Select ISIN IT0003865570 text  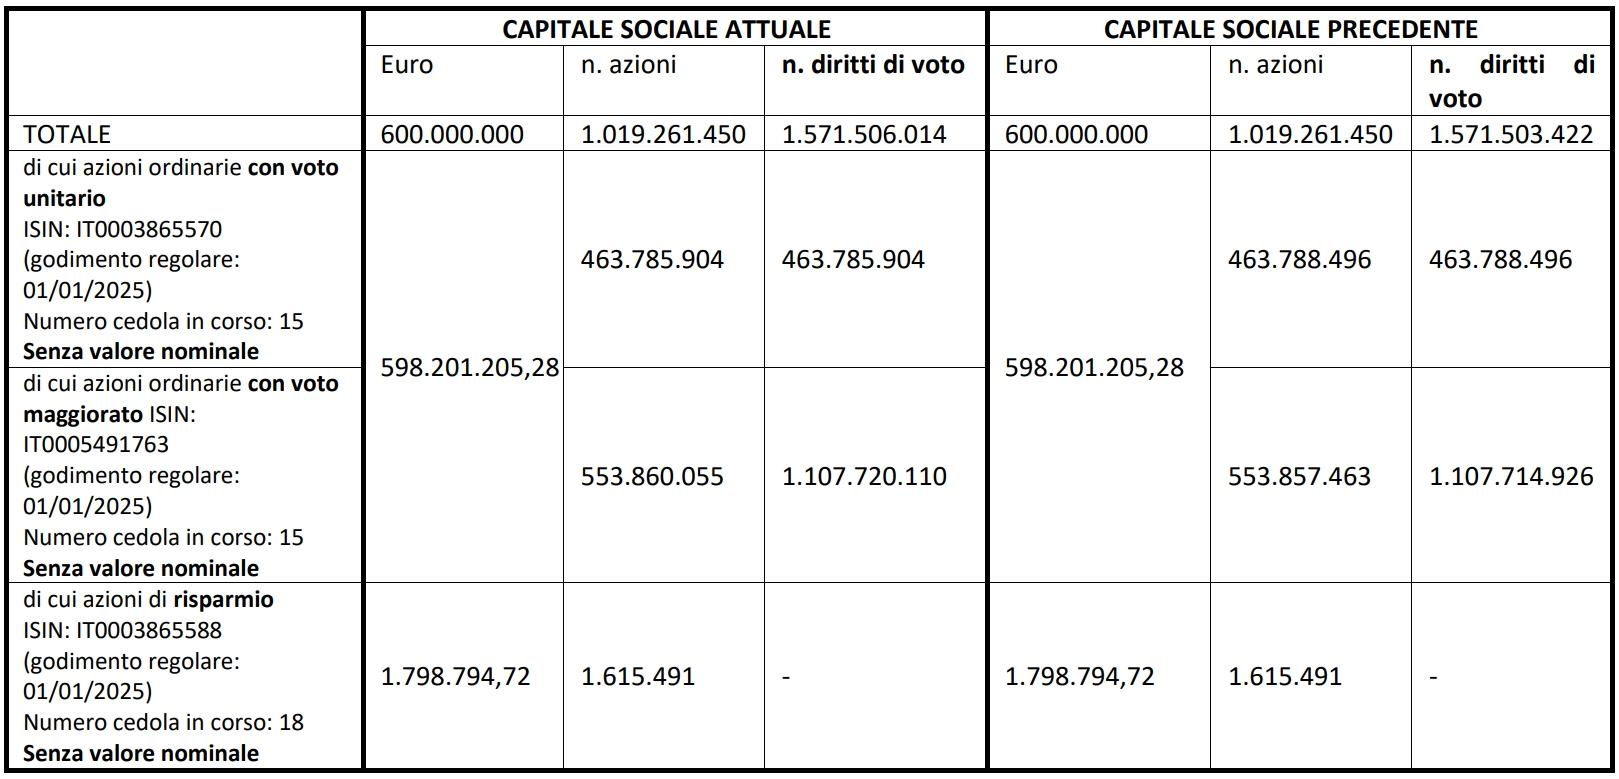123,229
